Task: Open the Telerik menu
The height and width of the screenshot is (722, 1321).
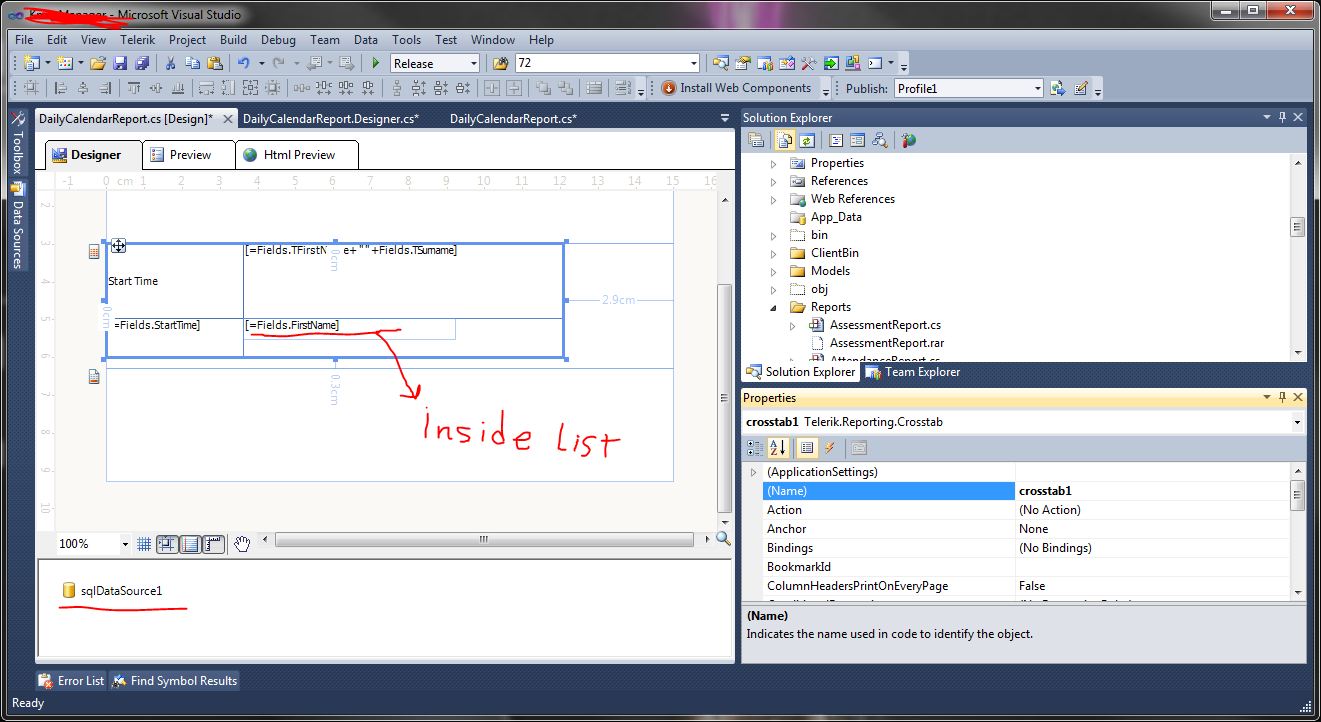Action: click(136, 40)
